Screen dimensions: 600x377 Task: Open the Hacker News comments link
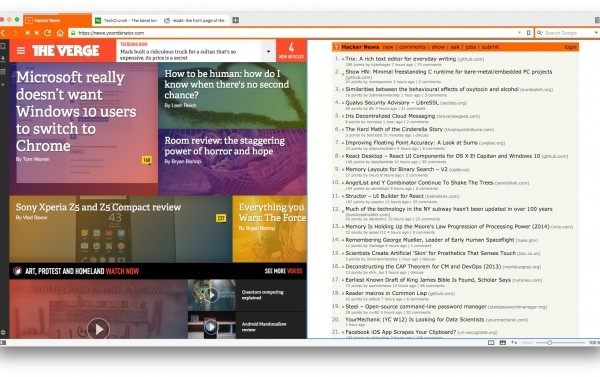click(412, 47)
